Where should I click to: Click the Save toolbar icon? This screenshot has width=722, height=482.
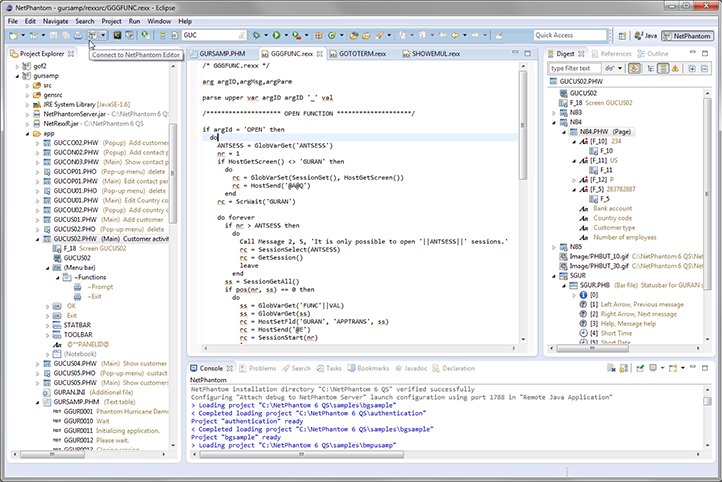point(53,35)
